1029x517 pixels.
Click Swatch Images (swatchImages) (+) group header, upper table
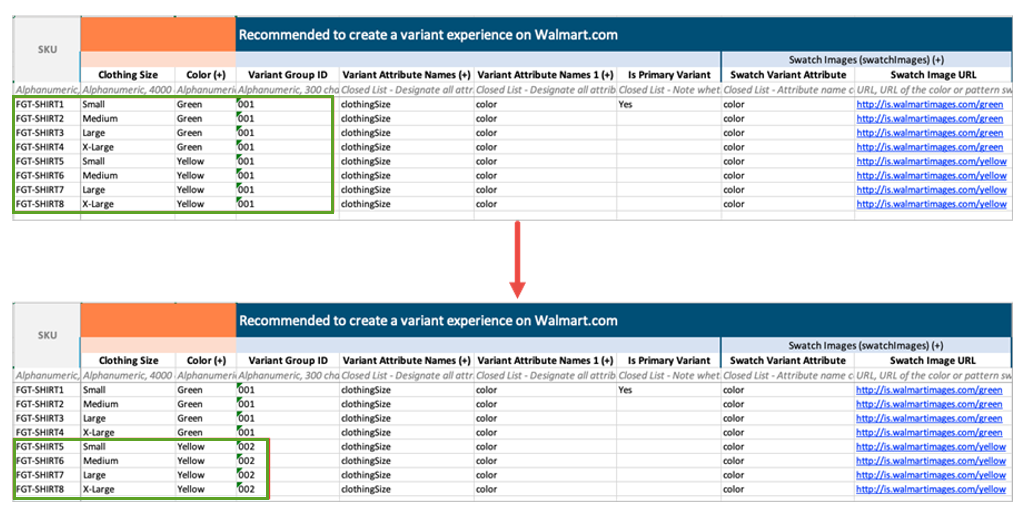click(866, 60)
